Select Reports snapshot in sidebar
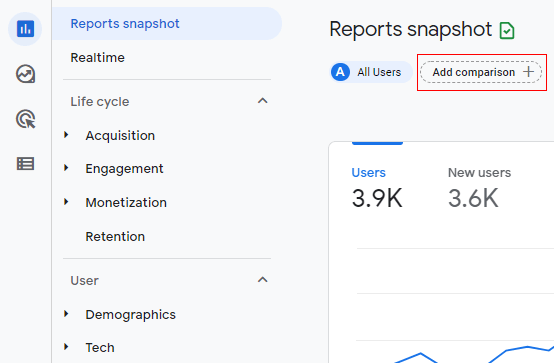 coord(167,24)
